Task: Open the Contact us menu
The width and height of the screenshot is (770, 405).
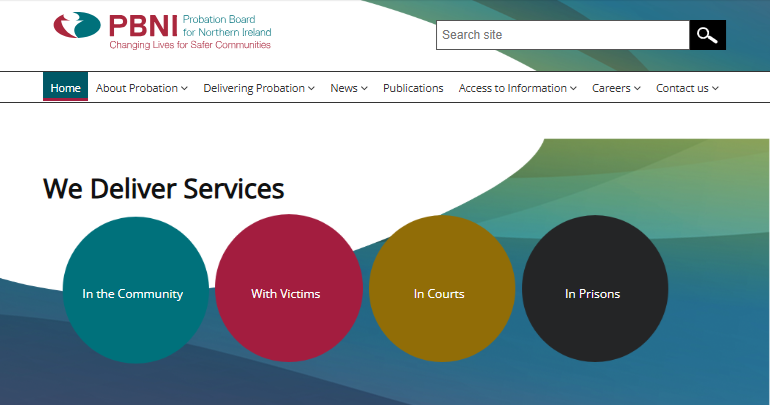Action: pyautogui.click(x=682, y=88)
